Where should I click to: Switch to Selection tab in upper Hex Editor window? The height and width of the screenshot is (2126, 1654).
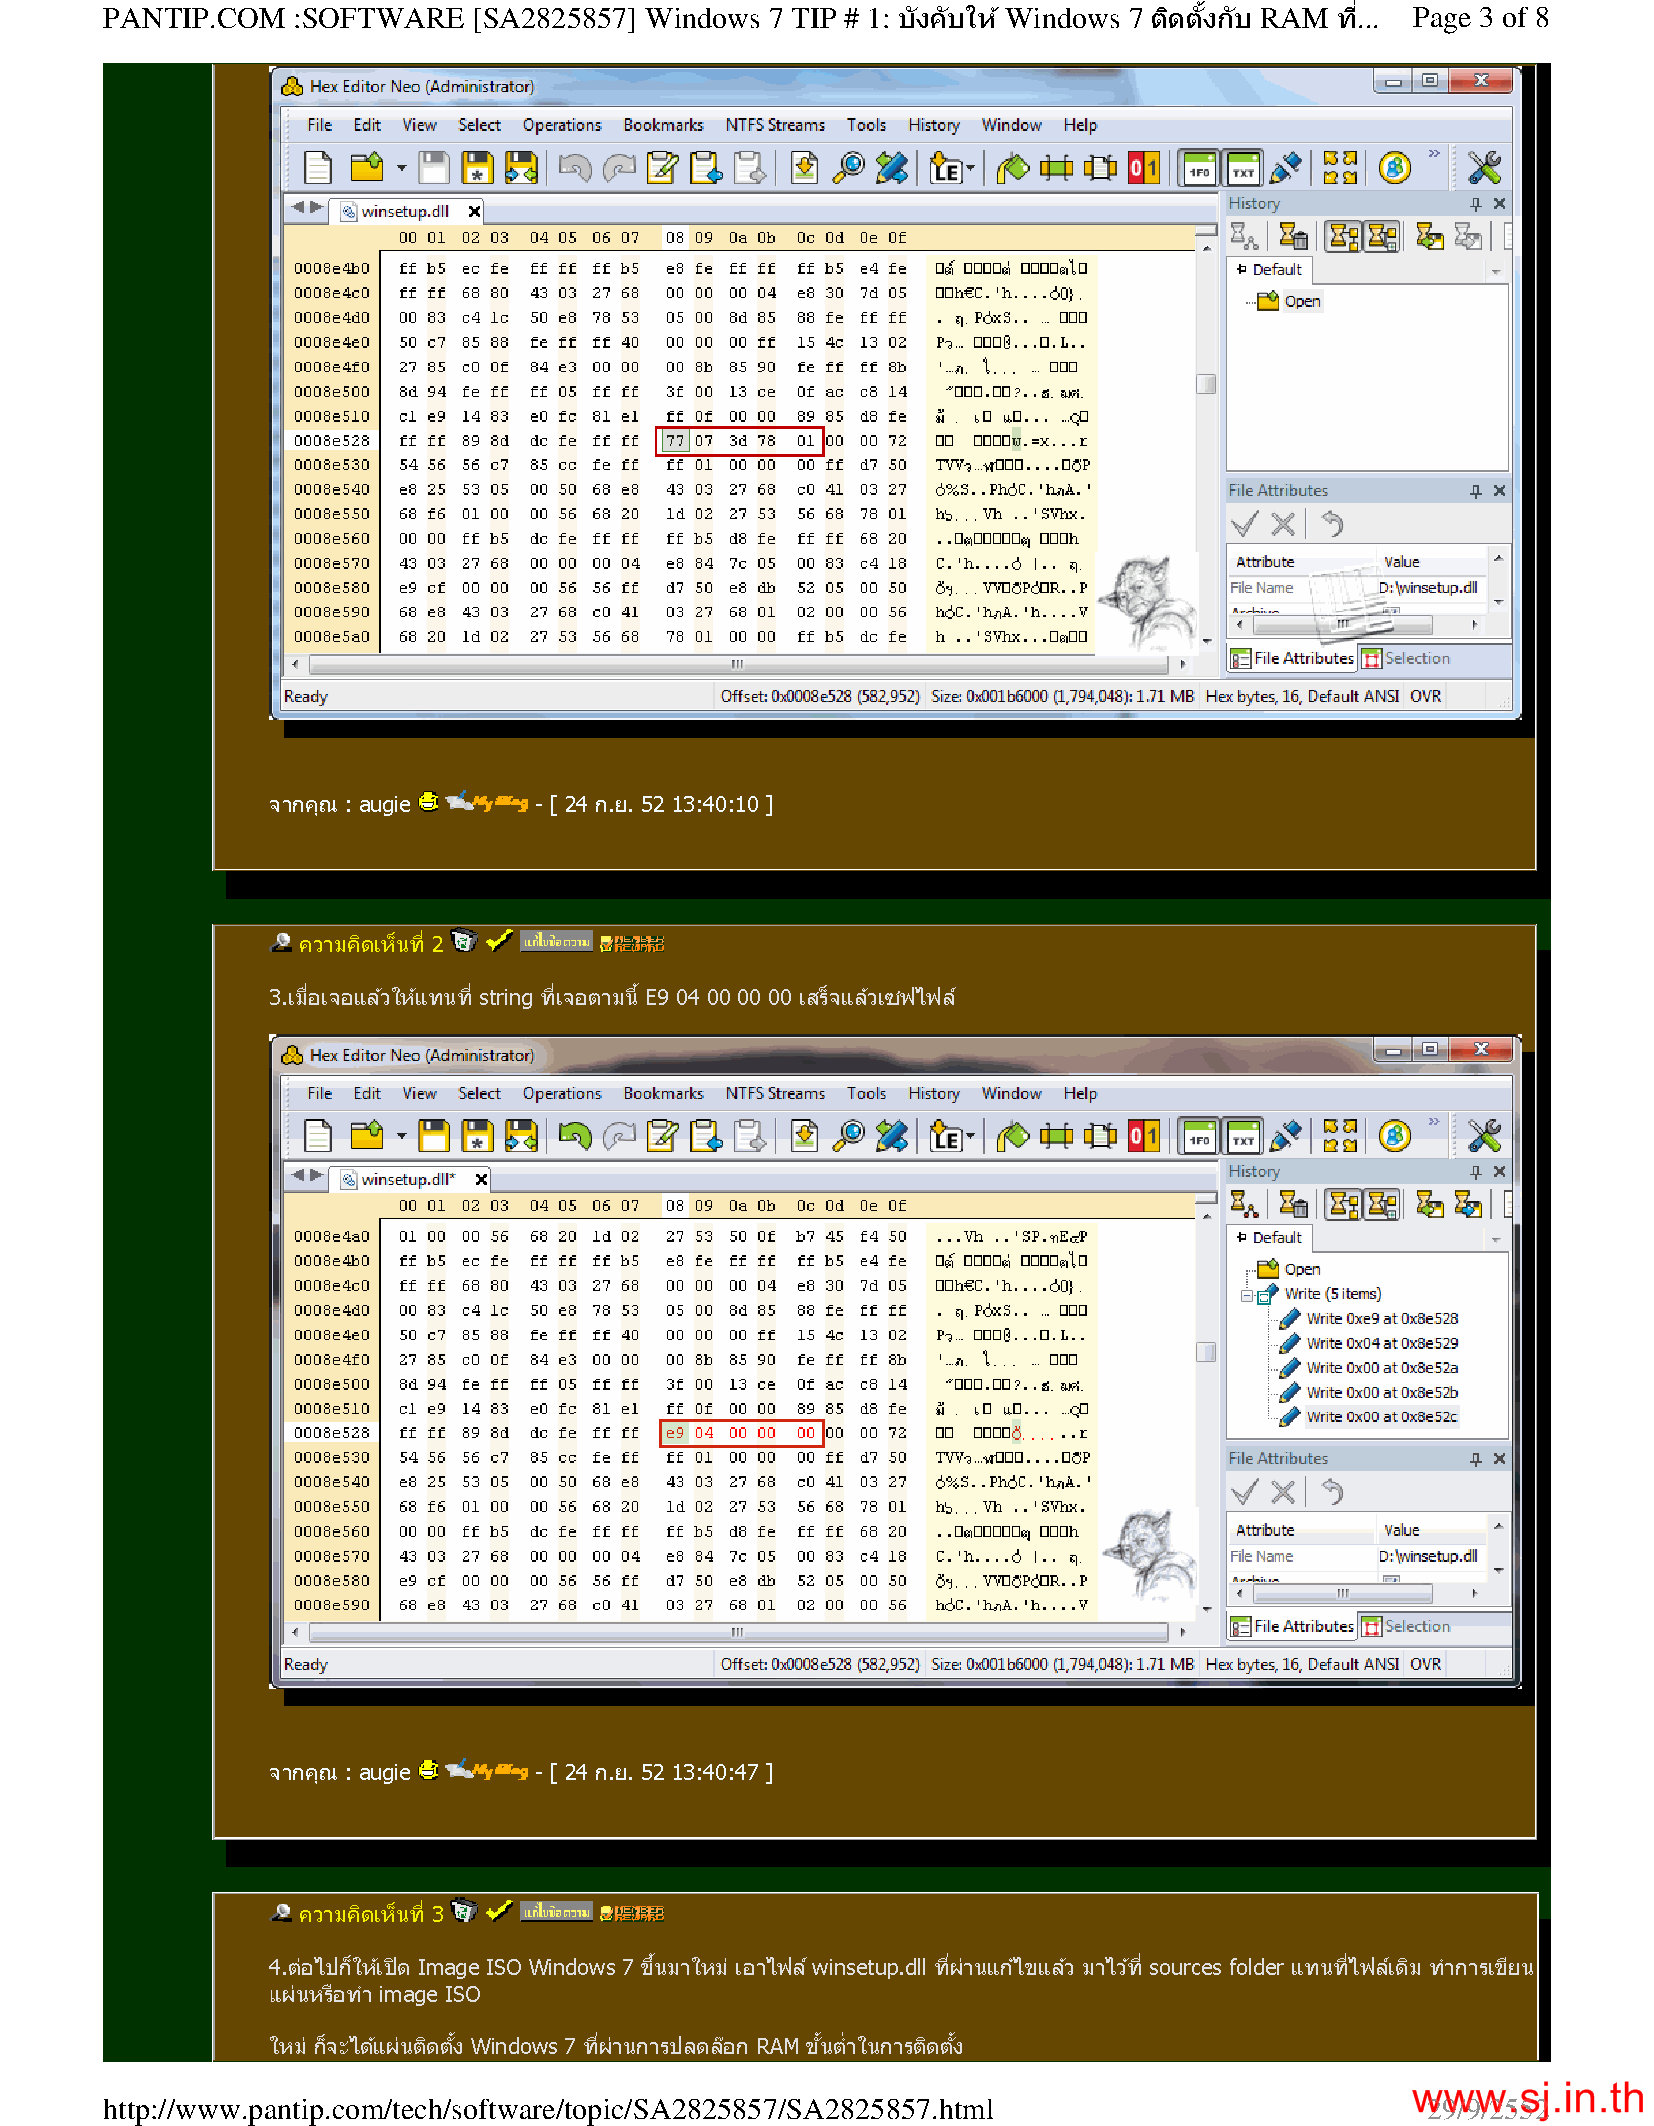coord(1406,658)
